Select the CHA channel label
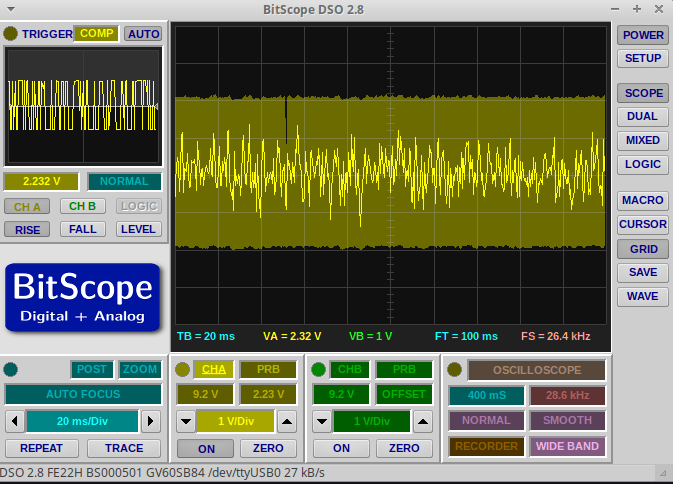This screenshot has height=484, width=673. 214,369
